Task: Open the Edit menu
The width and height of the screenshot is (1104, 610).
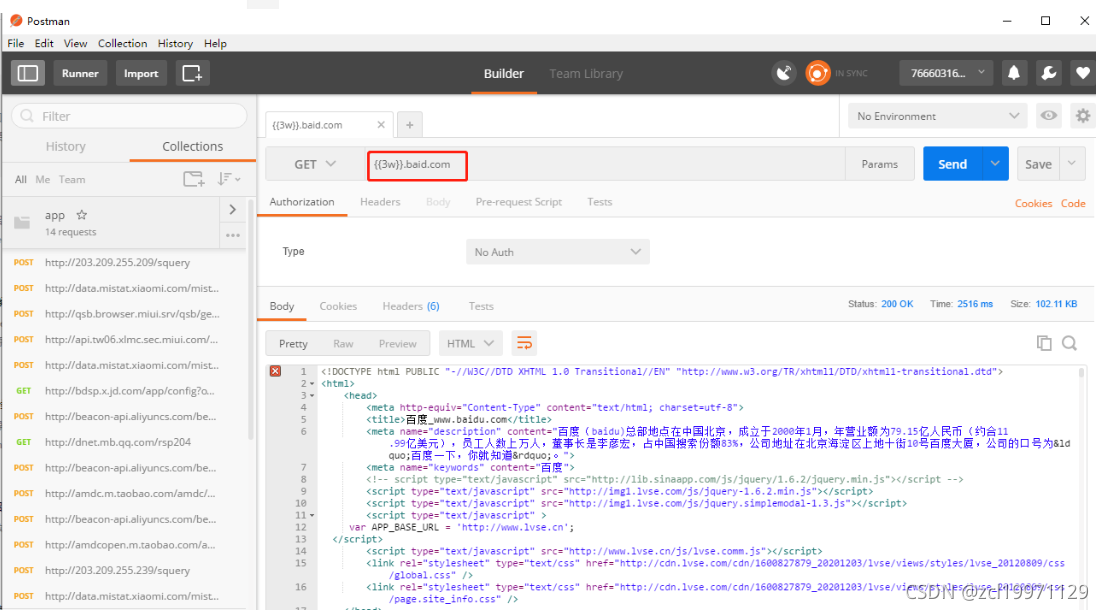Action: click(x=44, y=43)
